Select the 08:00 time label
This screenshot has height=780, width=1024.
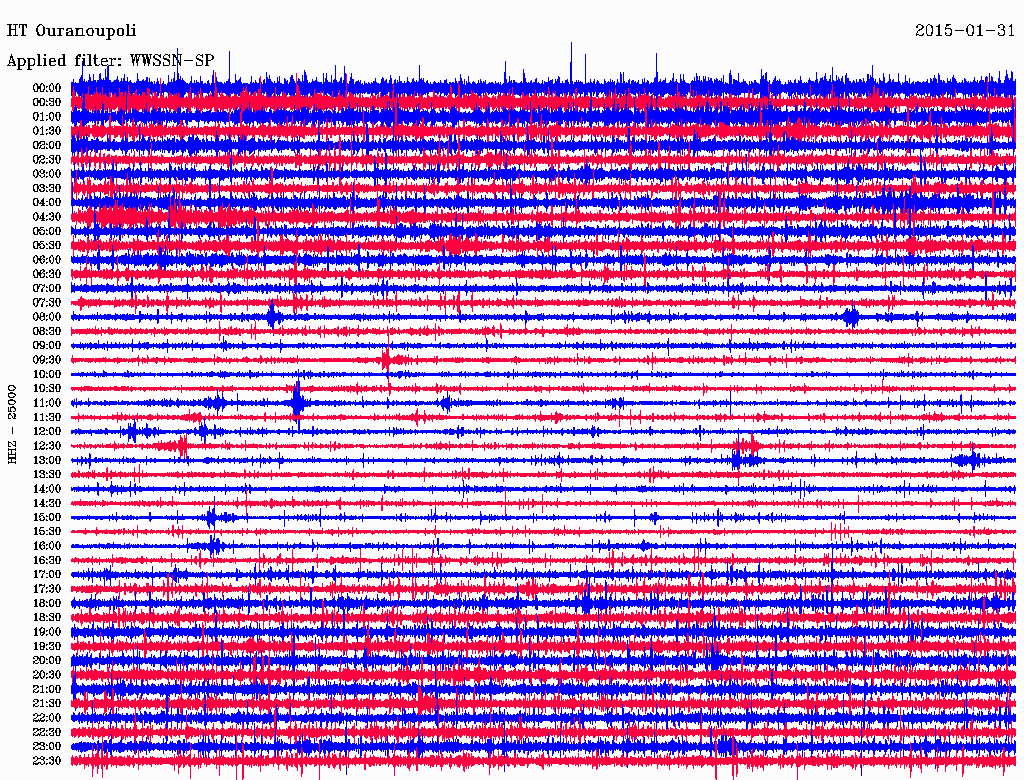pyautogui.click(x=47, y=317)
